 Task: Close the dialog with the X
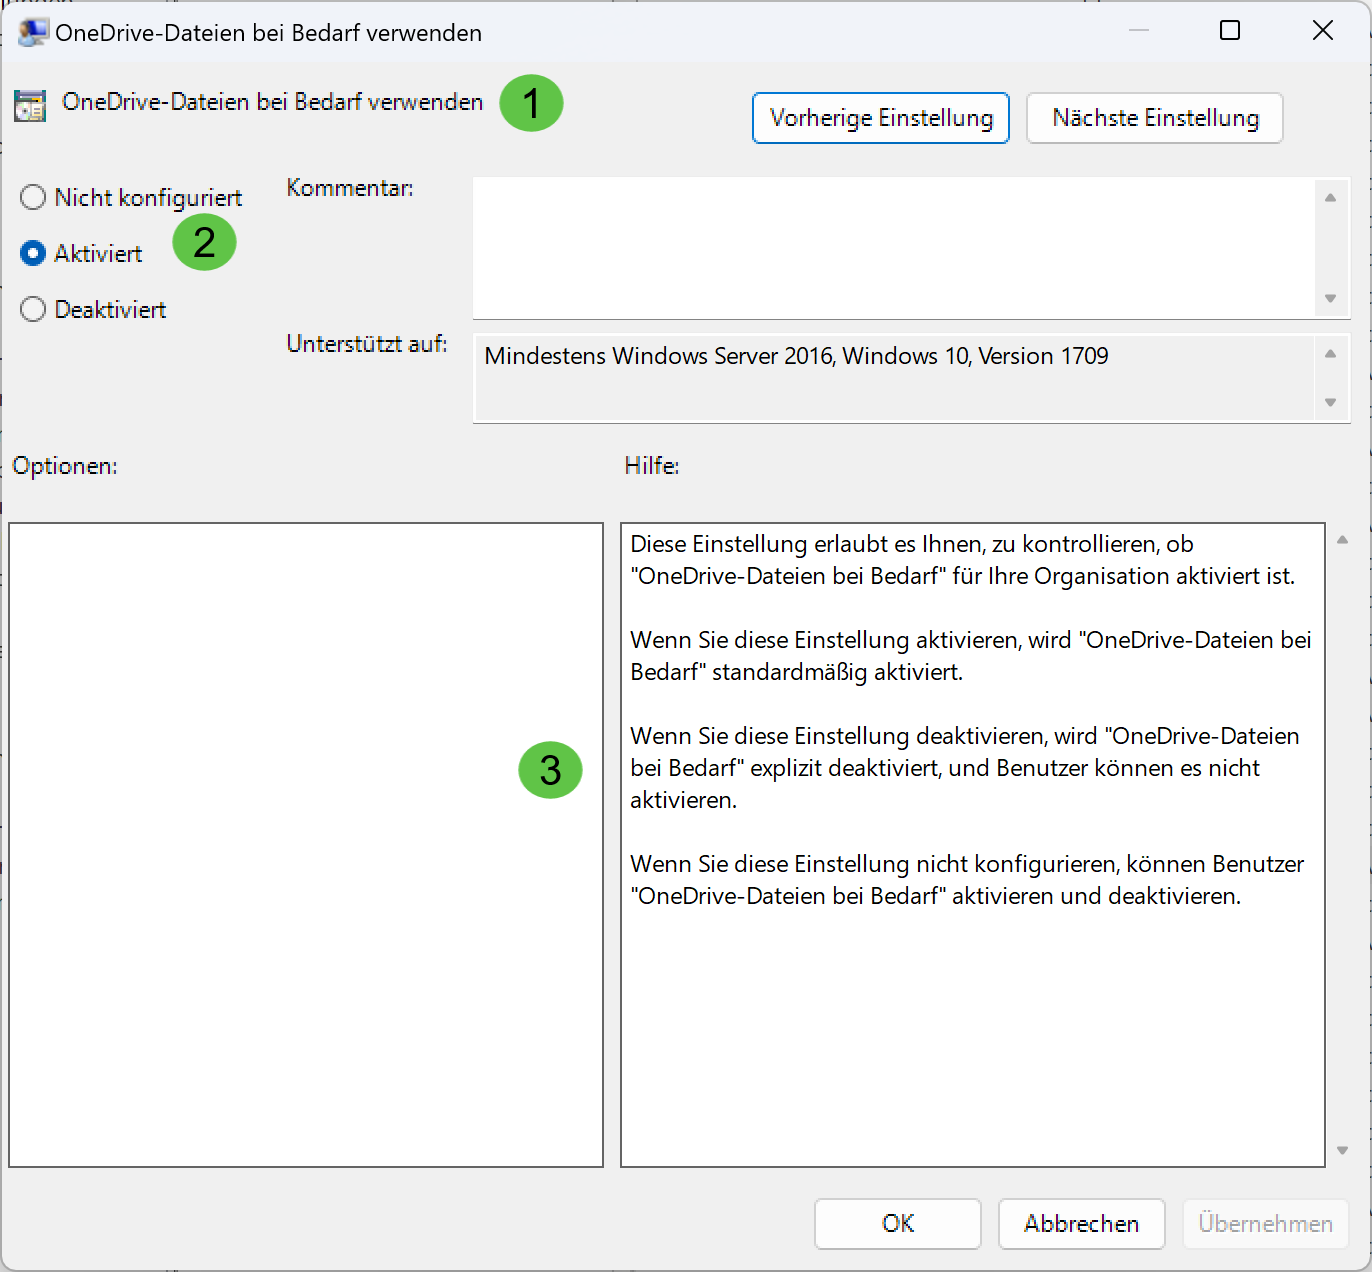coord(1322,31)
